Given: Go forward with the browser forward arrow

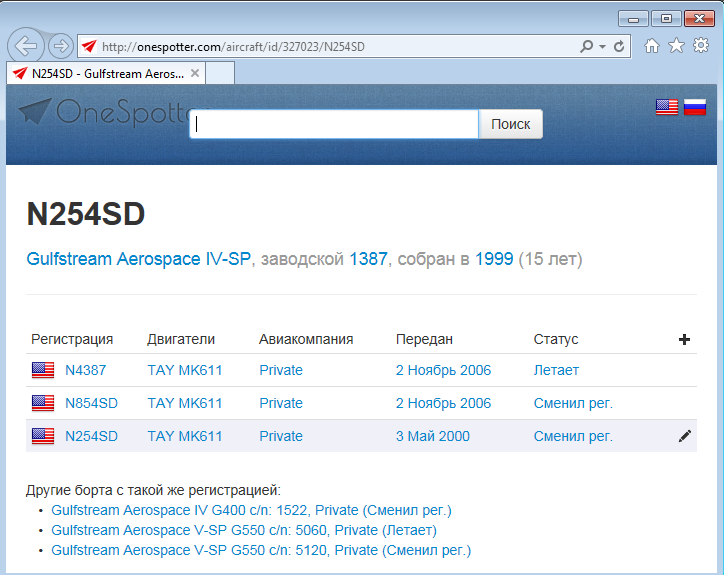Looking at the screenshot, I should point(60,46).
